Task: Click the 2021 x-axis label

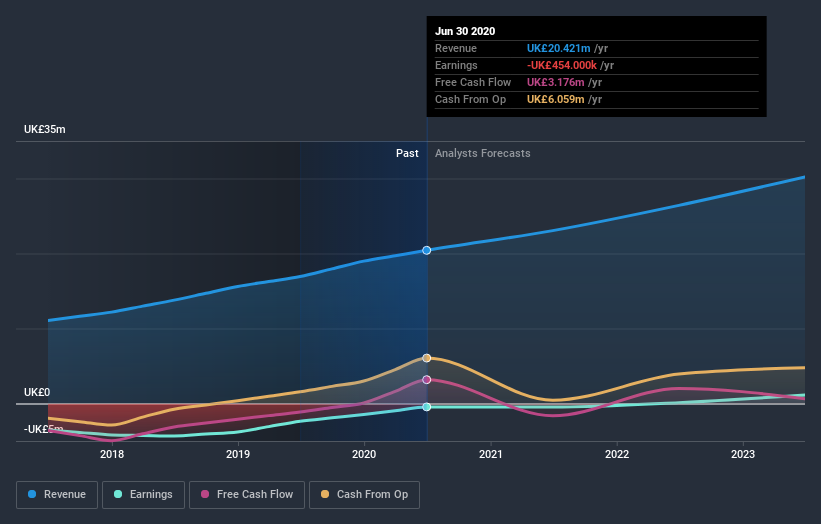Action: click(x=491, y=454)
